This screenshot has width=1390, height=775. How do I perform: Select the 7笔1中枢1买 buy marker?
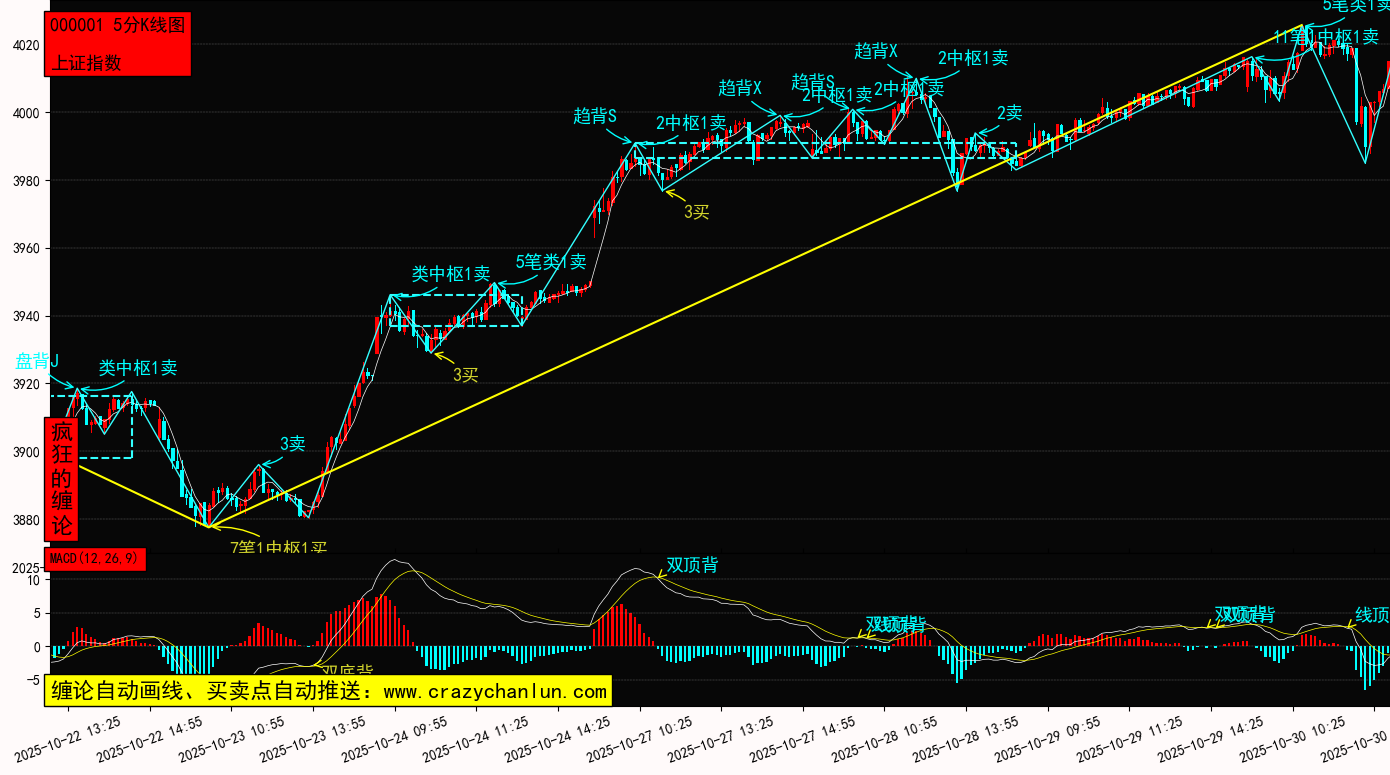279,547
